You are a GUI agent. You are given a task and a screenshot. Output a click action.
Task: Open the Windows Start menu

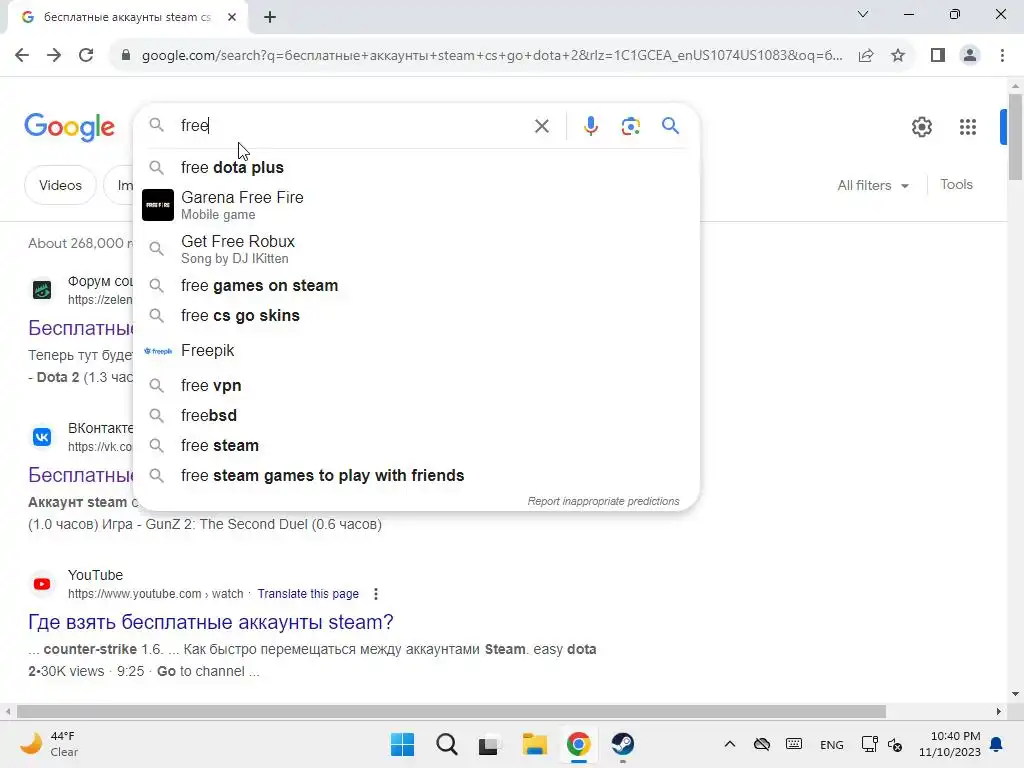coord(402,744)
